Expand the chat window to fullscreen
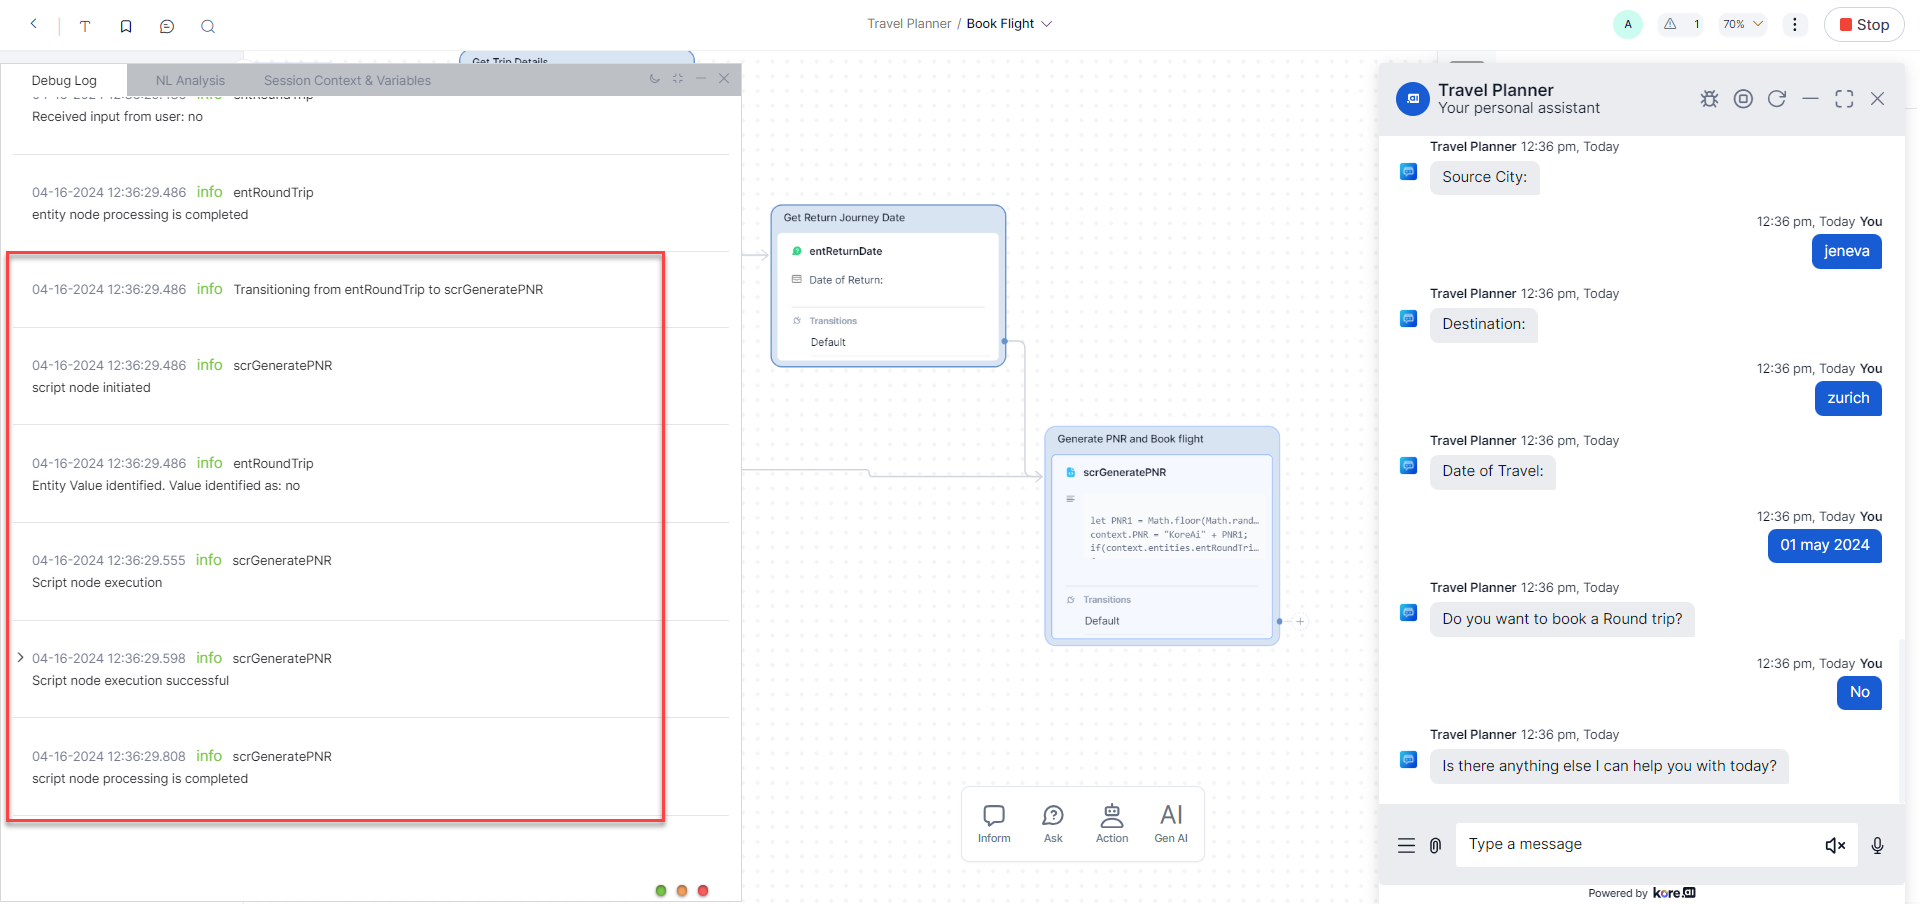The width and height of the screenshot is (1920, 904). point(1845,99)
